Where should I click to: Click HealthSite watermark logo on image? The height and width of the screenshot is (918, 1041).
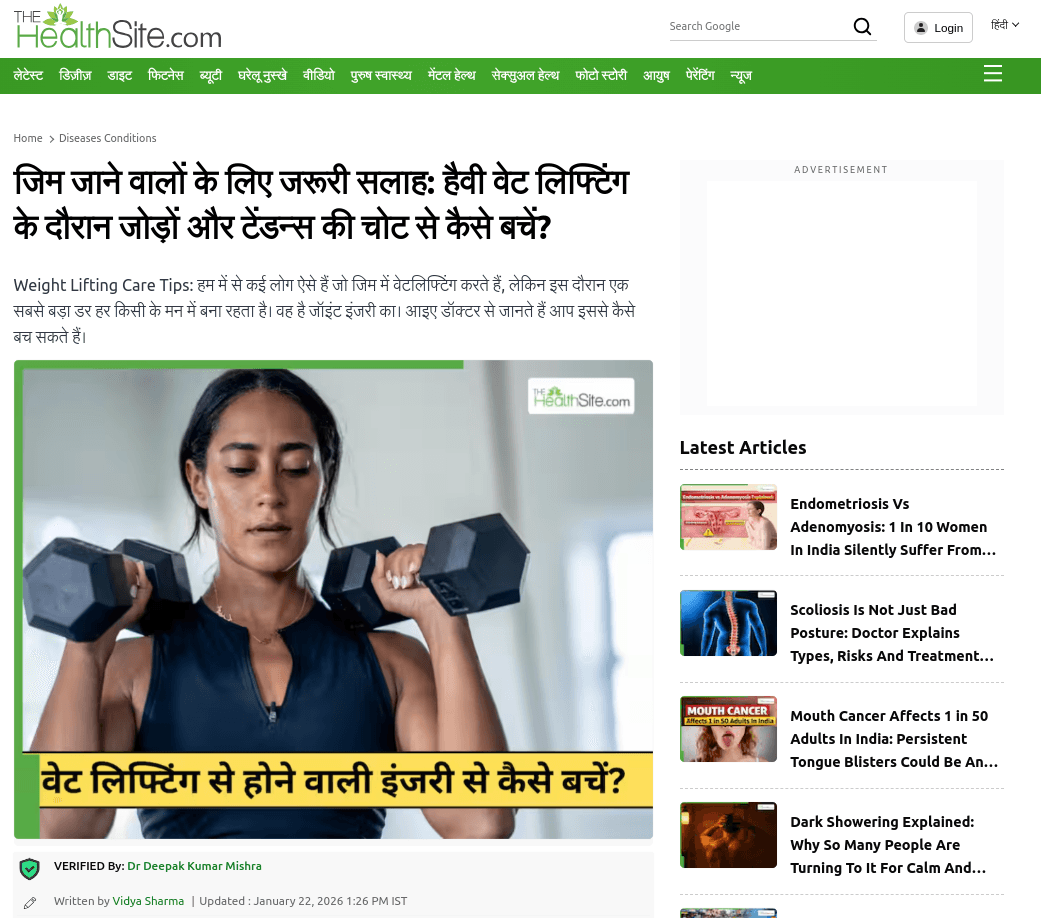581,396
